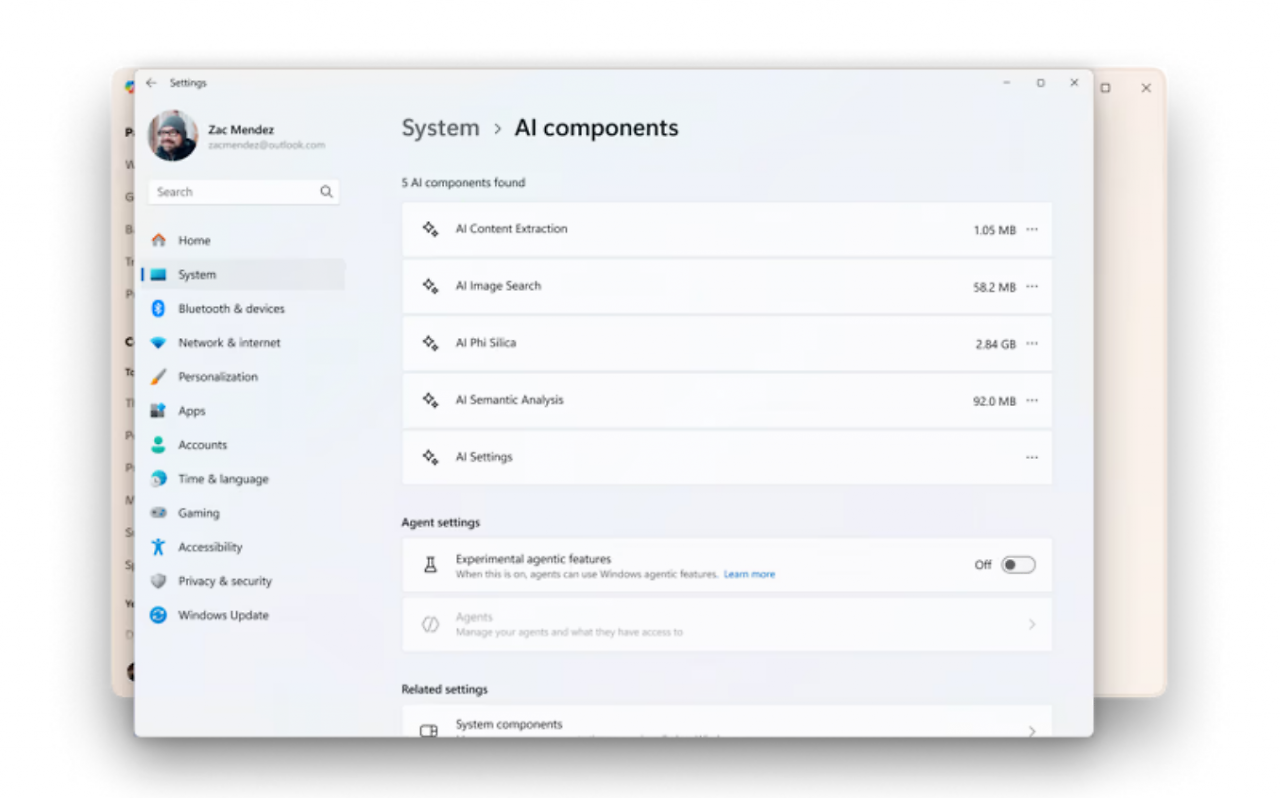Click the flask icon for Experimental agentic features
1280x798 pixels.
pyautogui.click(x=431, y=565)
